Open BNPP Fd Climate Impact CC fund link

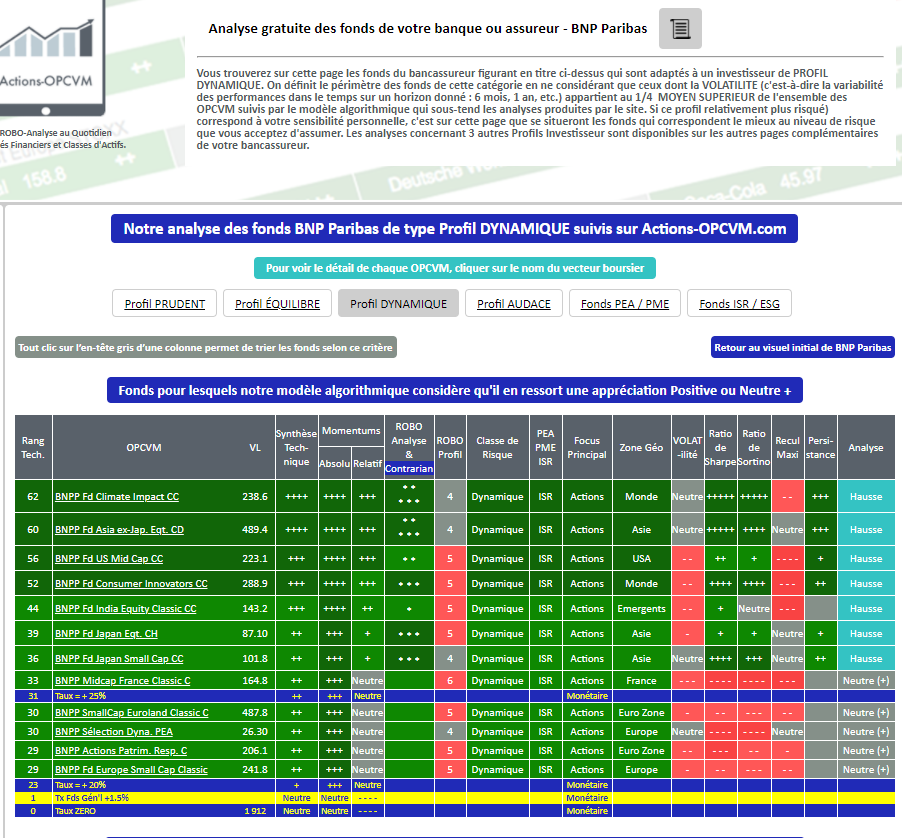pyautogui.click(x=117, y=496)
